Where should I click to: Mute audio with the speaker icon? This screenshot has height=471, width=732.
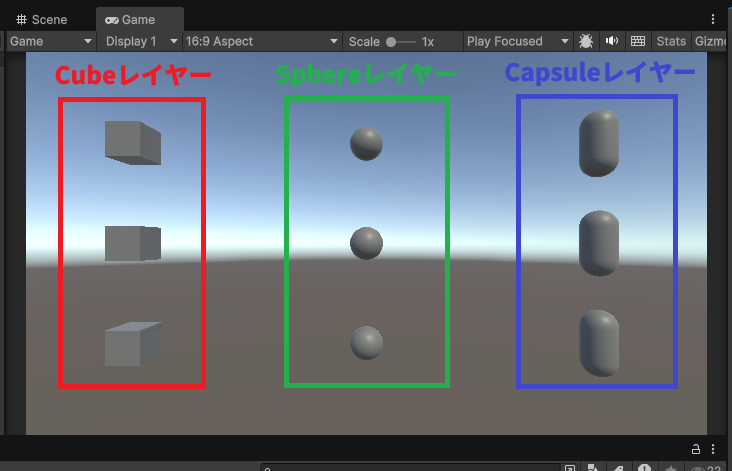tap(612, 41)
